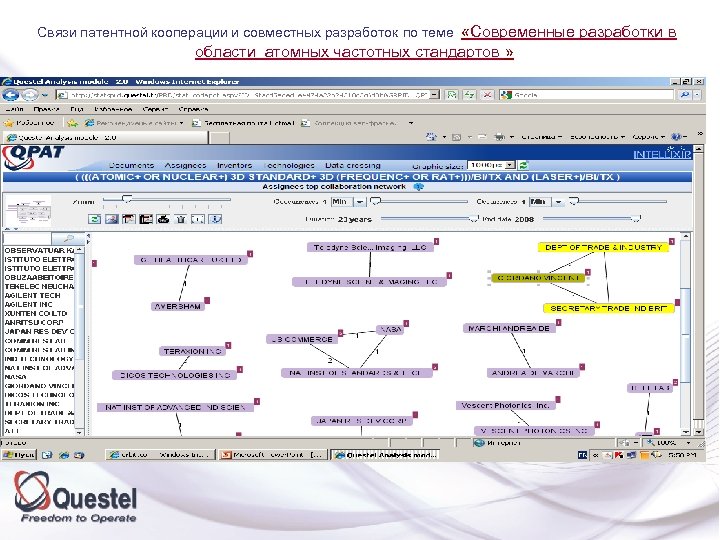The height and width of the screenshot is (540, 720).
Task: Switch to the Documents tab
Action: click(131, 165)
